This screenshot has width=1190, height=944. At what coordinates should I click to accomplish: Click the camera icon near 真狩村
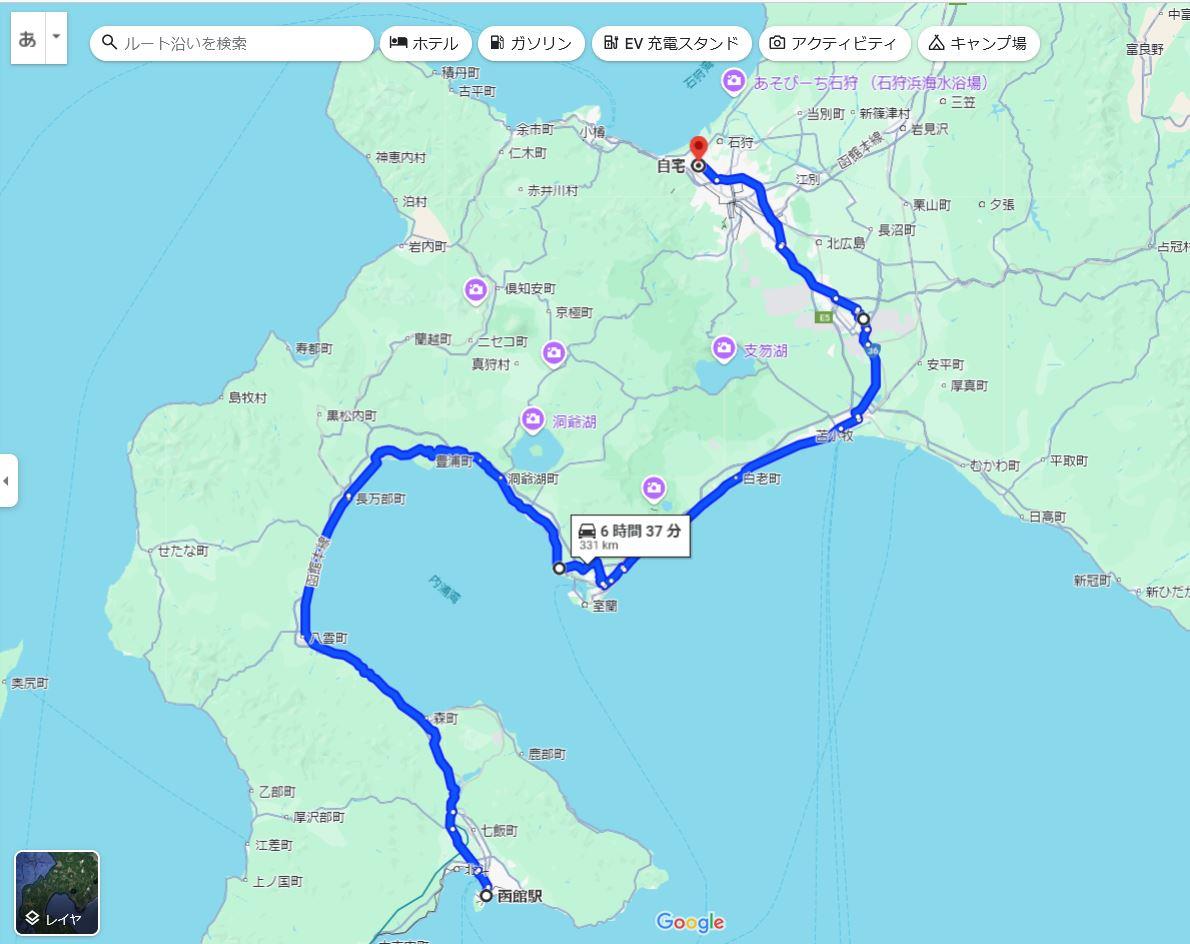(x=554, y=353)
